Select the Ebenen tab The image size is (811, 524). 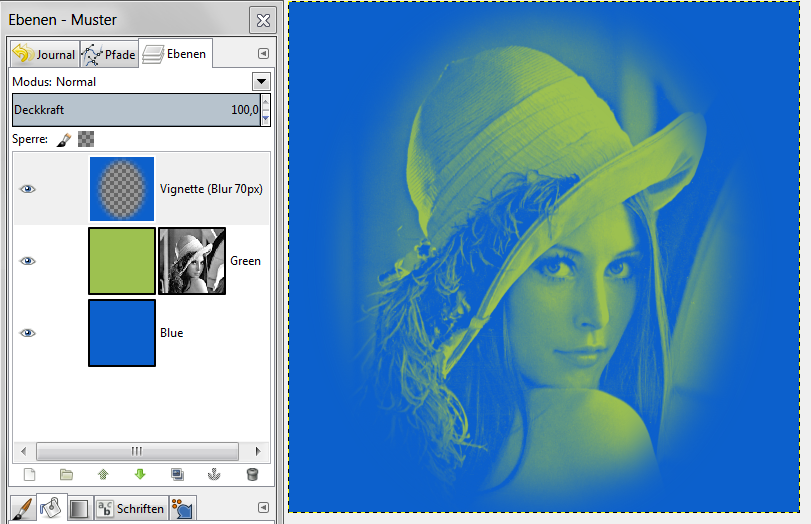point(175,53)
